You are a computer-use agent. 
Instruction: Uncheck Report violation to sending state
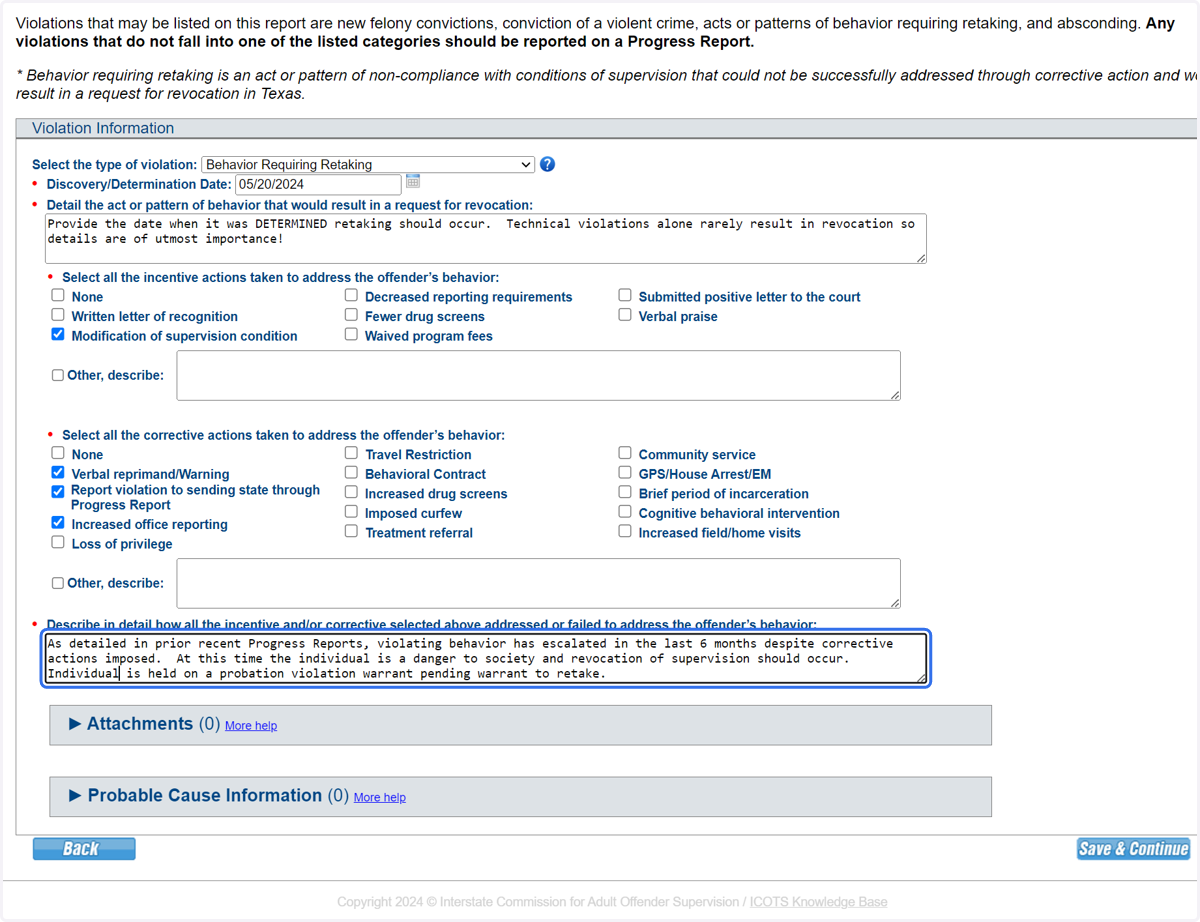point(58,492)
